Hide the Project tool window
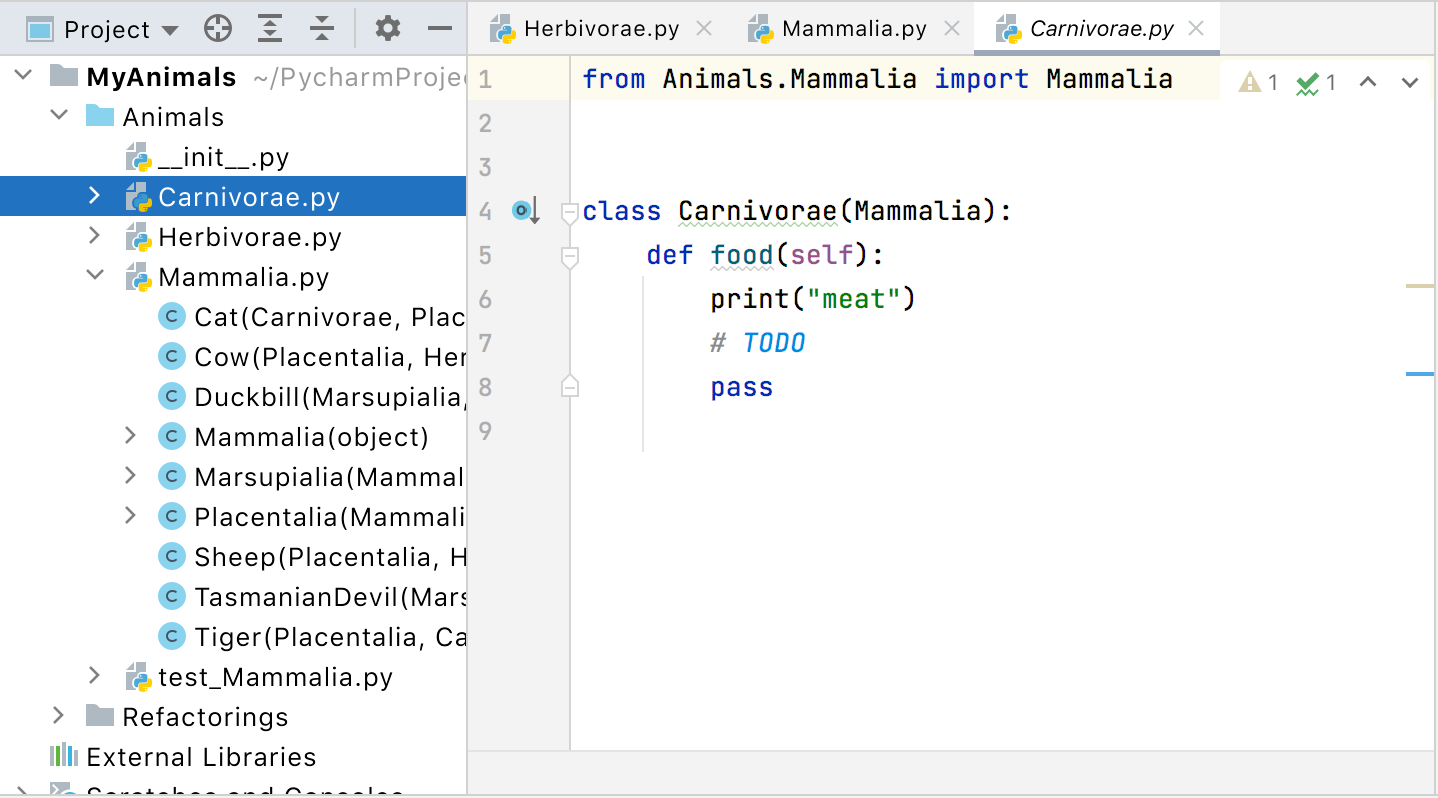This screenshot has width=1438, height=798. point(440,29)
